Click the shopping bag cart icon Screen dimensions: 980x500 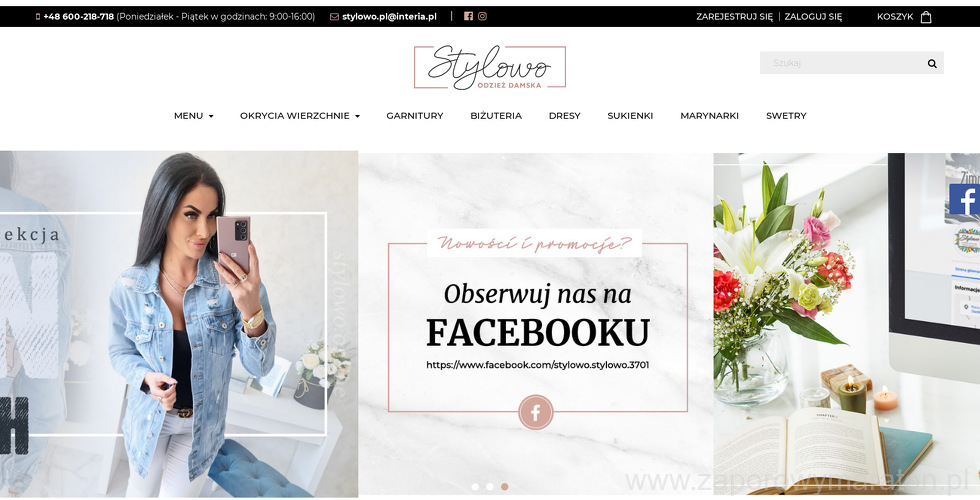coord(926,17)
